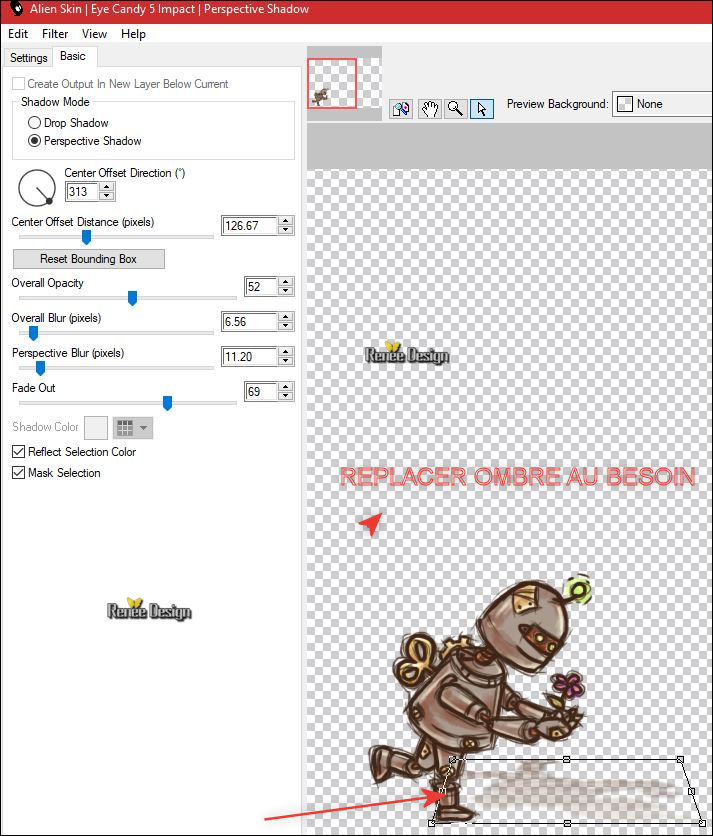Click the top-middle bounding box handle
Image resolution: width=713 pixels, height=836 pixels.
click(x=566, y=759)
